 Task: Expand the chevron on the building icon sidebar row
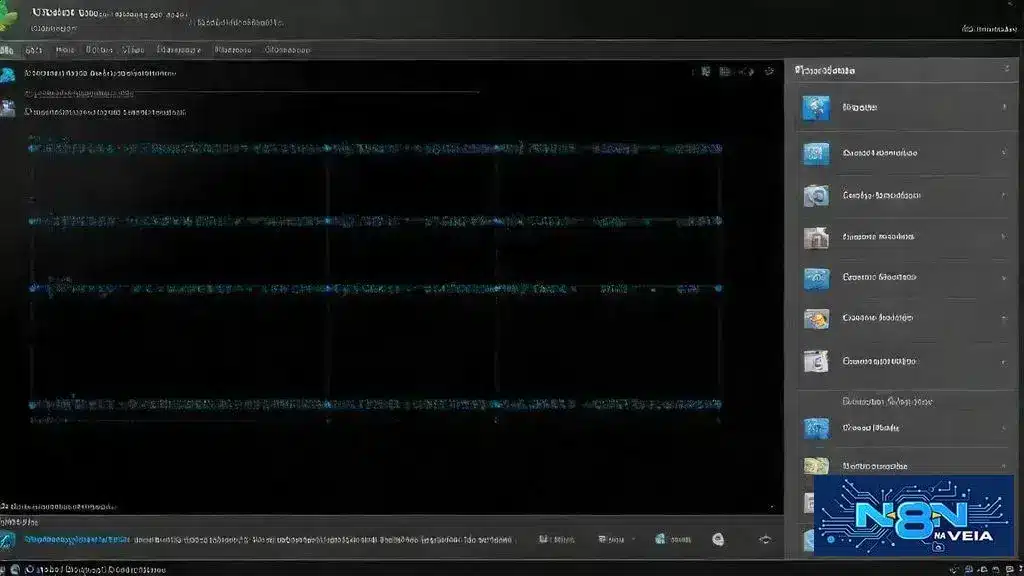1003,238
